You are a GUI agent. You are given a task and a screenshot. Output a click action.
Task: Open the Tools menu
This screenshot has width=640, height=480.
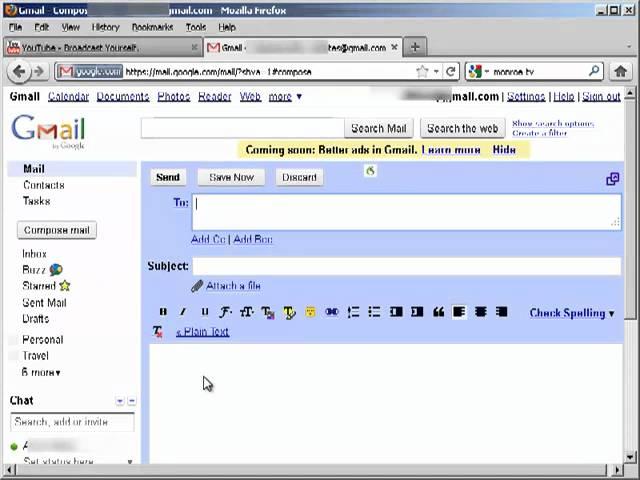(196, 27)
